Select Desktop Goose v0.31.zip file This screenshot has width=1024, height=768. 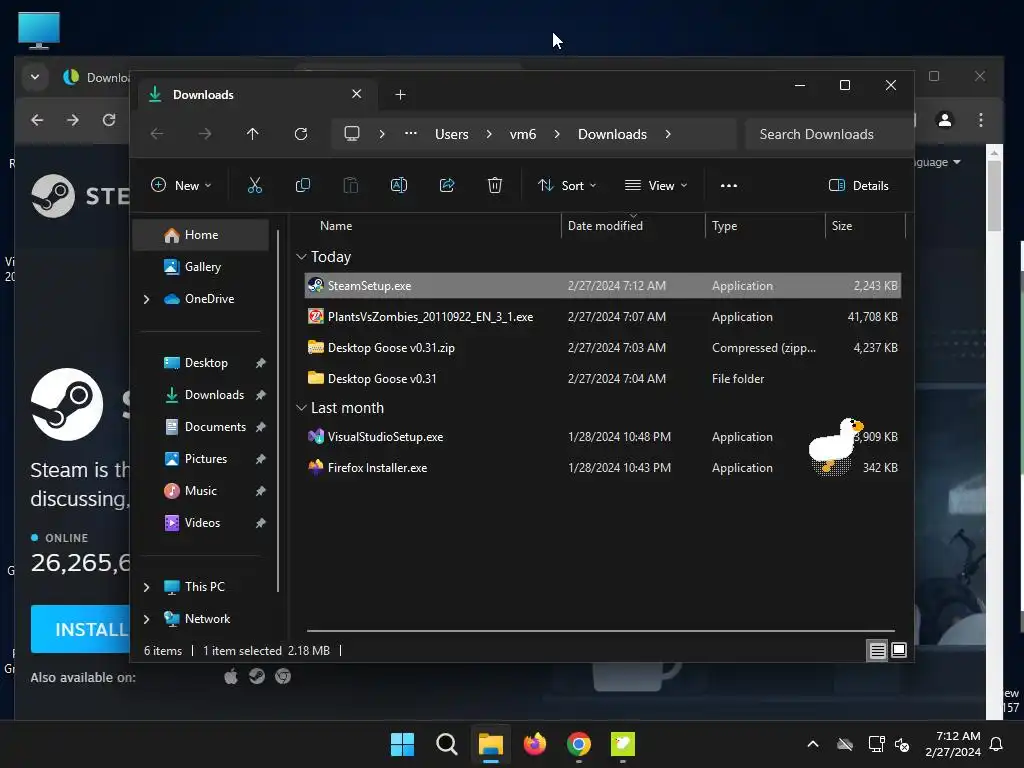[x=603, y=348]
